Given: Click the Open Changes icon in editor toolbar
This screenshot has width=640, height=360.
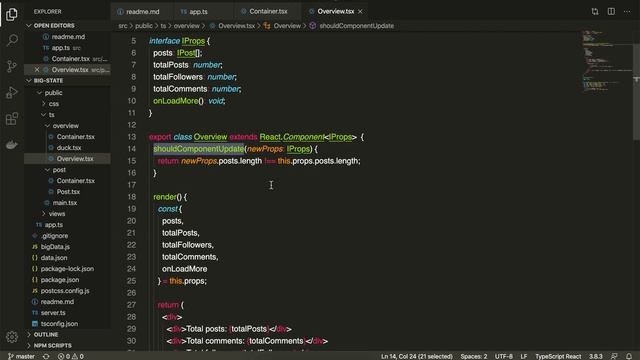Looking at the screenshot, I should (x=595, y=11).
